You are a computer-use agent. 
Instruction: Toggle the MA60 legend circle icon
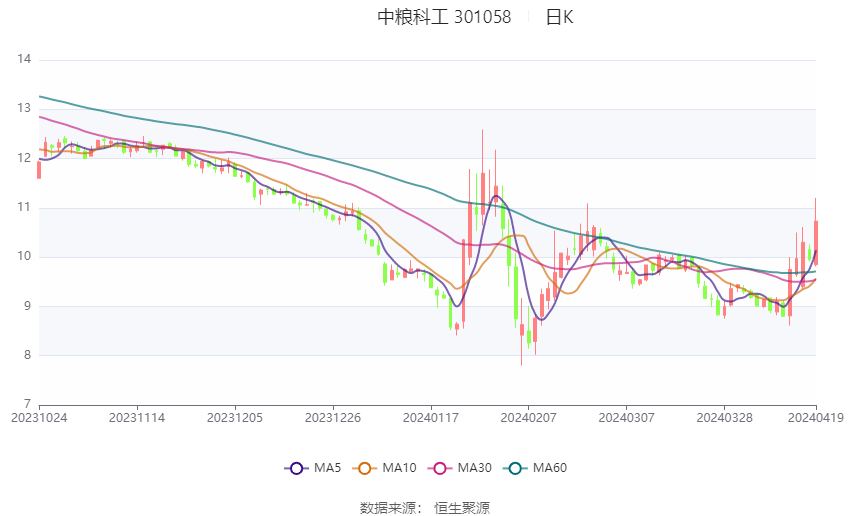(x=515, y=468)
